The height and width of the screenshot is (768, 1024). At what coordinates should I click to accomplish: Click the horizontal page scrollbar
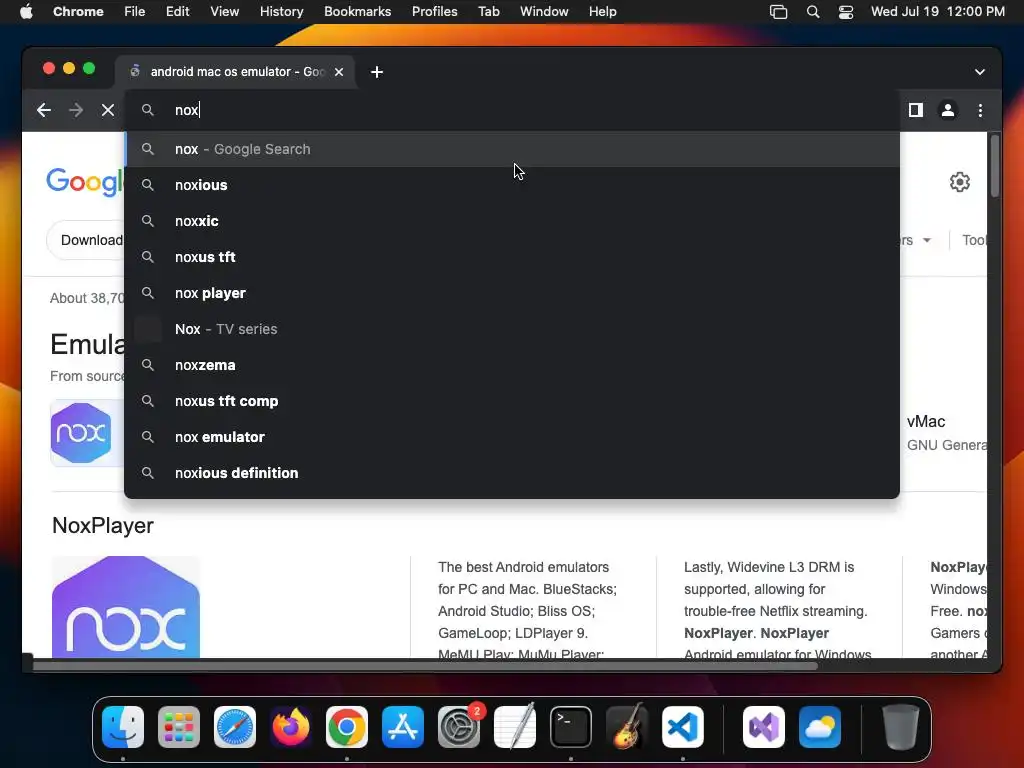[425, 665]
